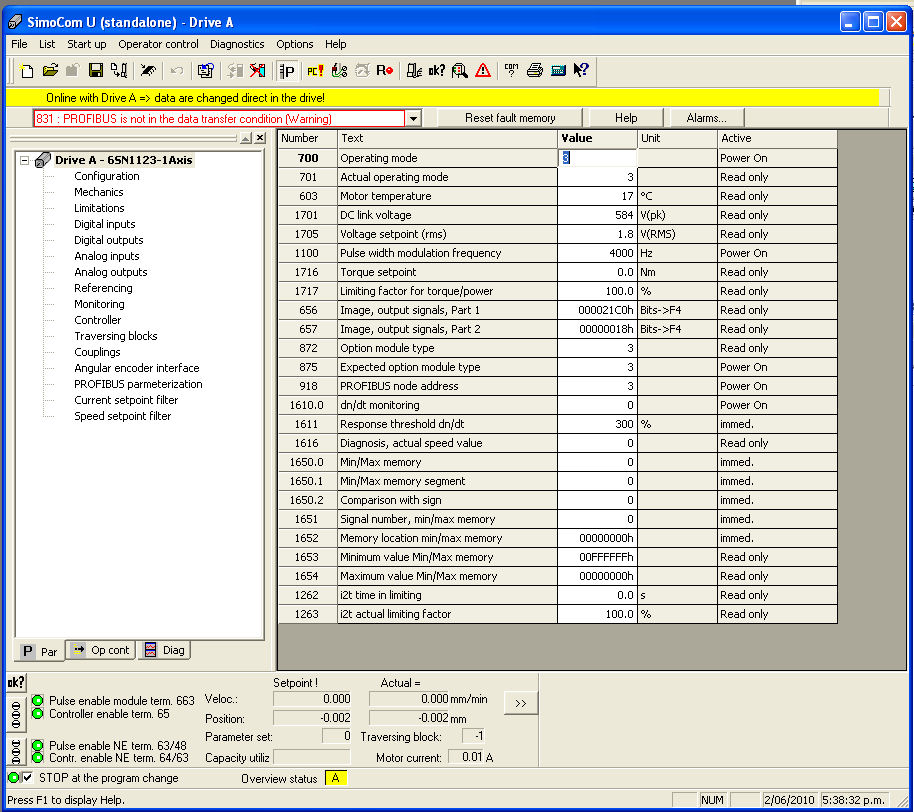Click the ok? button above the enable indicators
This screenshot has width=914, height=812.
click(x=16, y=682)
